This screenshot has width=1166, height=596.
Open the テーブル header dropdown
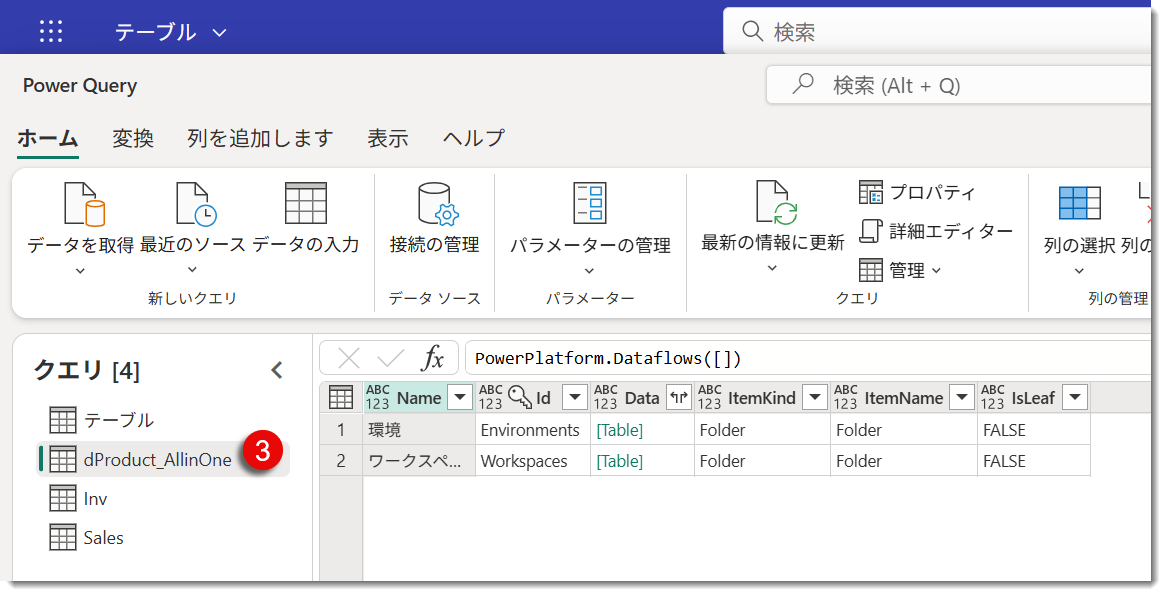click(170, 32)
